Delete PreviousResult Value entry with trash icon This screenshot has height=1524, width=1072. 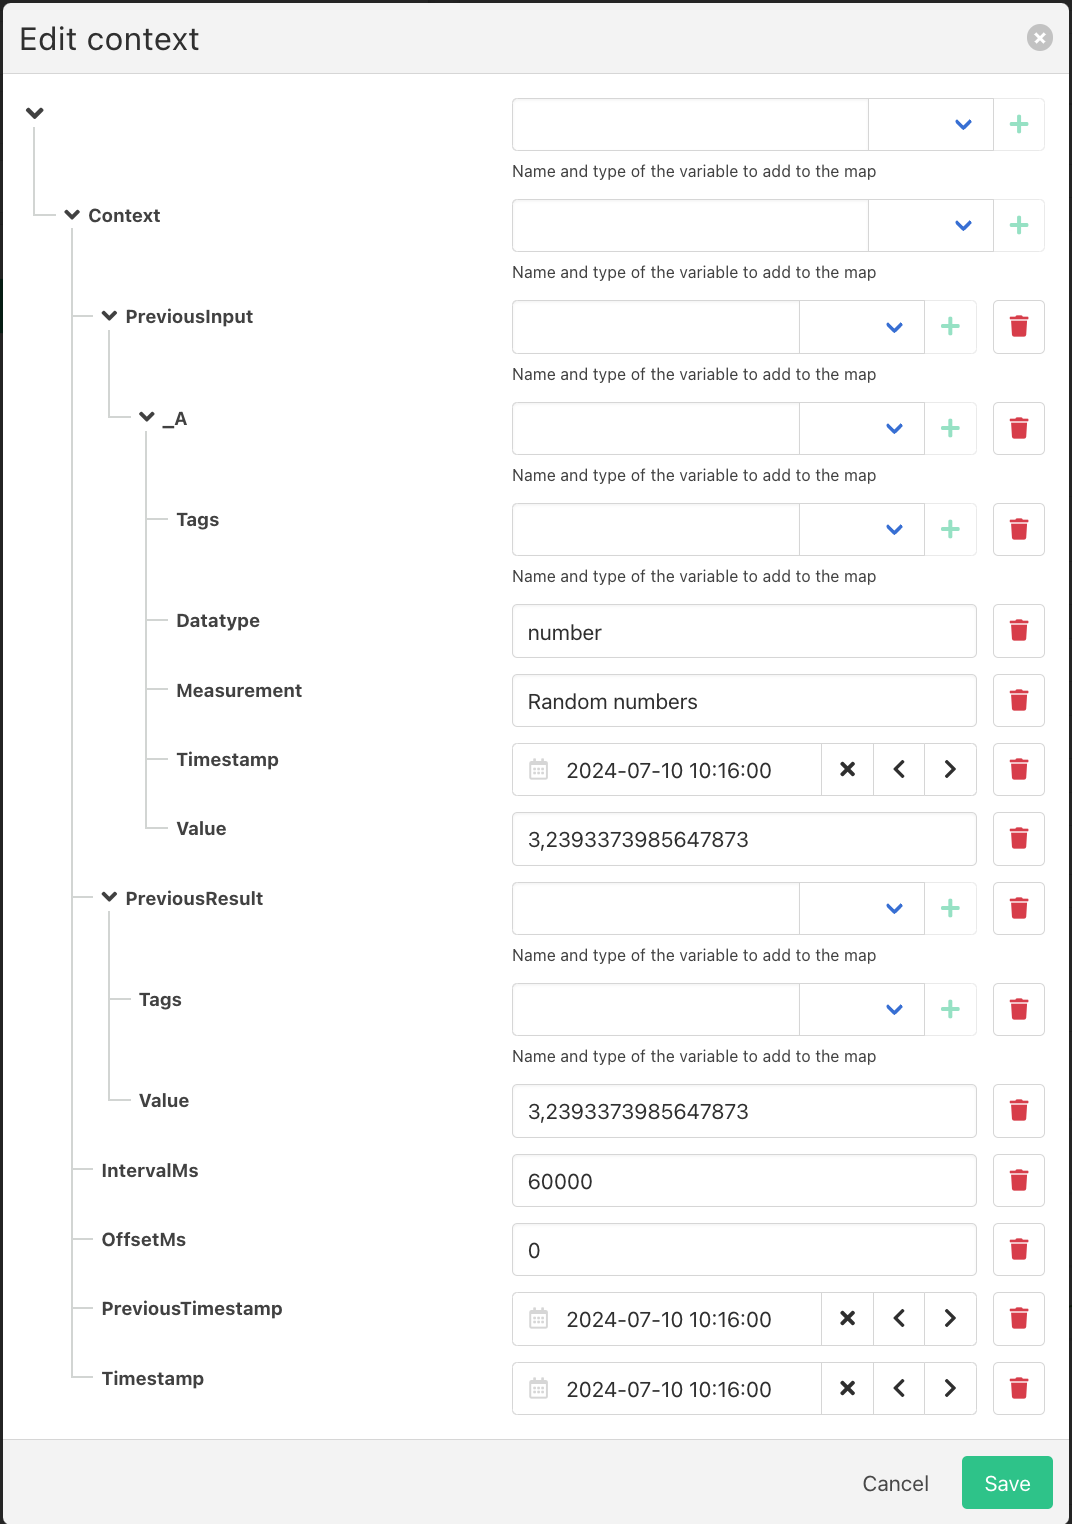point(1019,1111)
